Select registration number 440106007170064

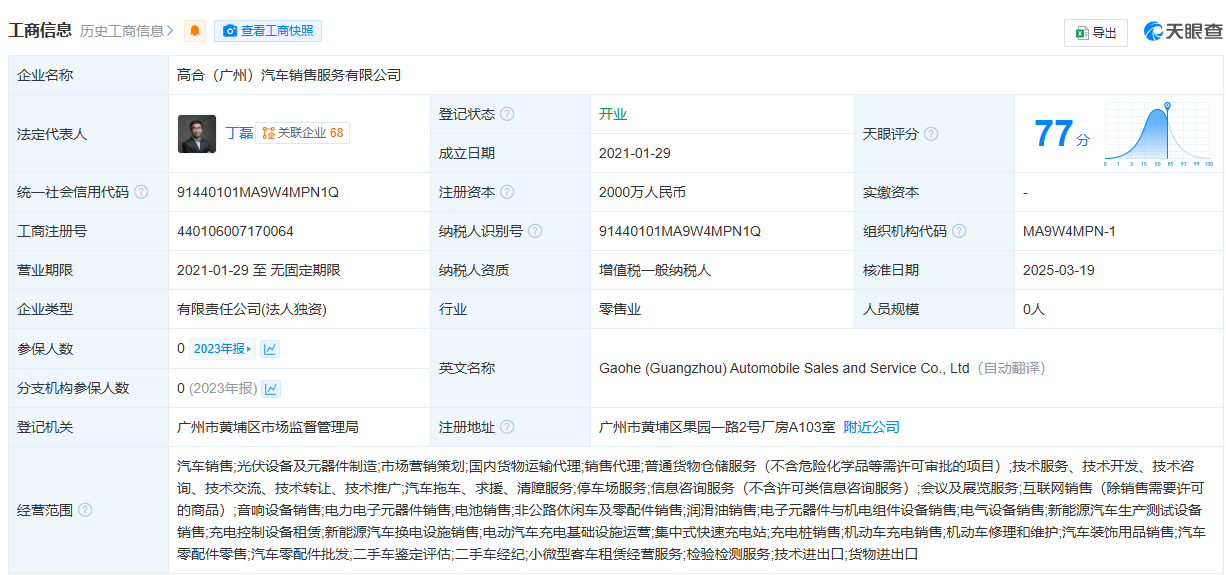pos(235,231)
